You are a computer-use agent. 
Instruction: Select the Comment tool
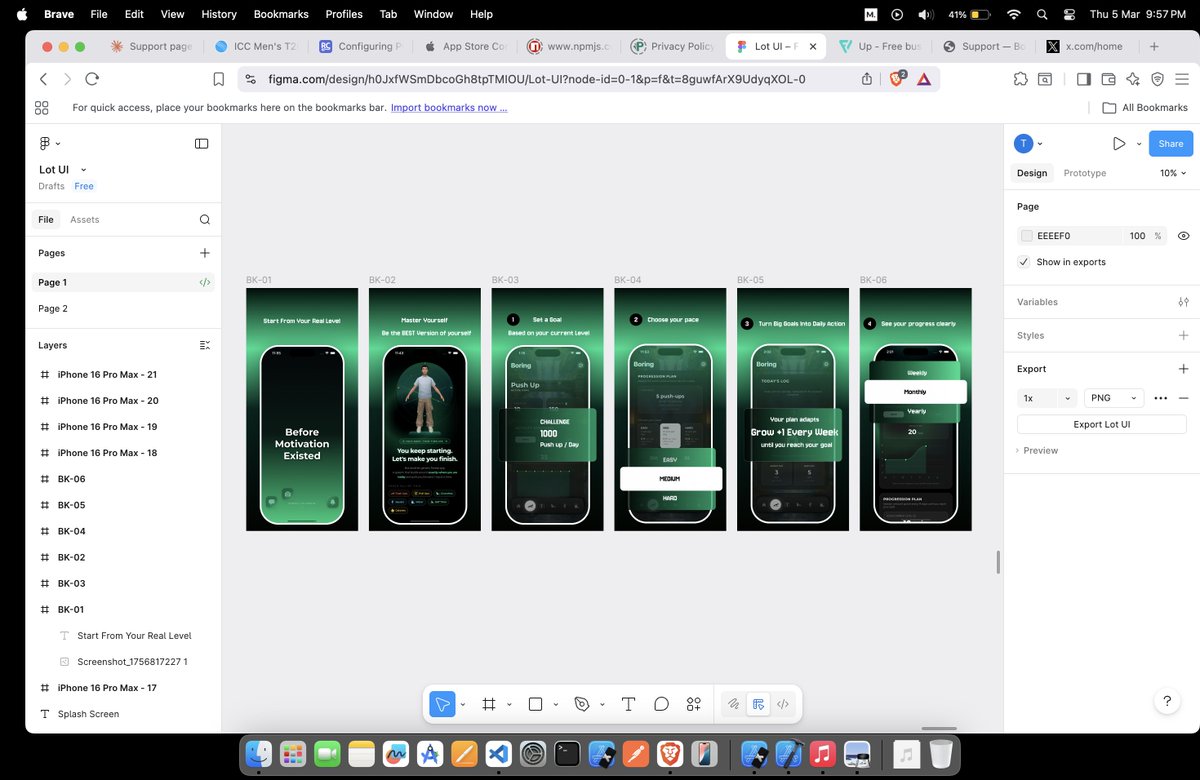pos(661,704)
